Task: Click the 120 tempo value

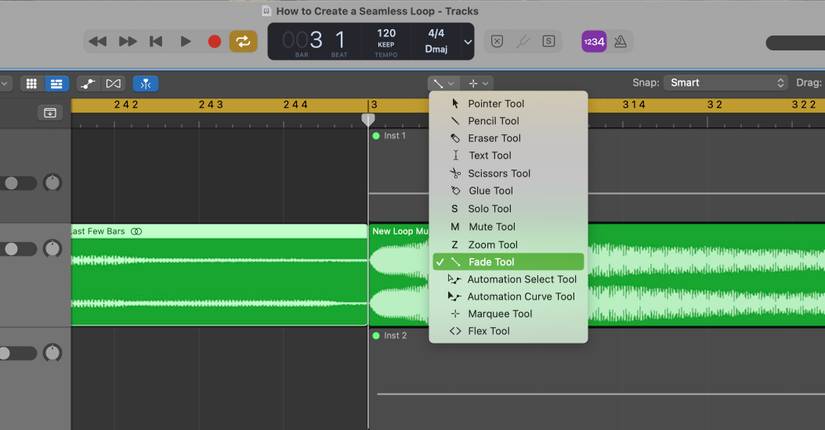Action: tap(386, 33)
